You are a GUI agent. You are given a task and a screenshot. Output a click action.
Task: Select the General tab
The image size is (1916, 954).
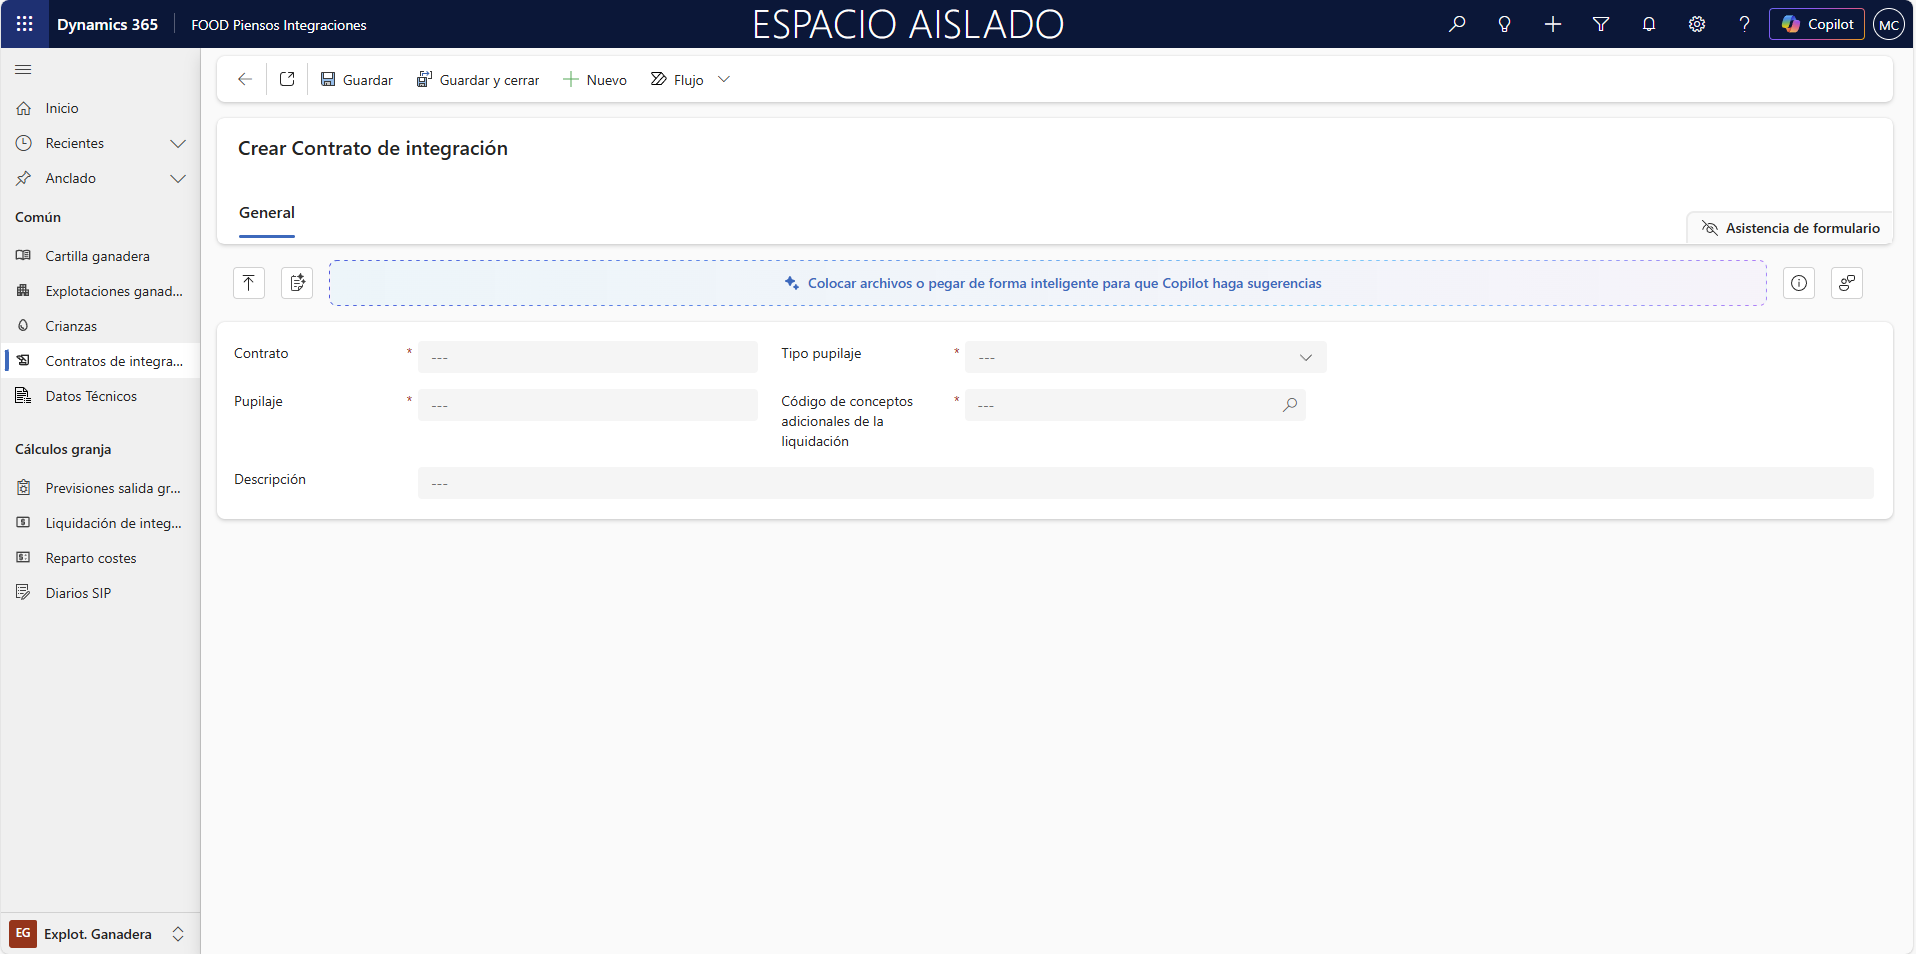click(x=267, y=213)
